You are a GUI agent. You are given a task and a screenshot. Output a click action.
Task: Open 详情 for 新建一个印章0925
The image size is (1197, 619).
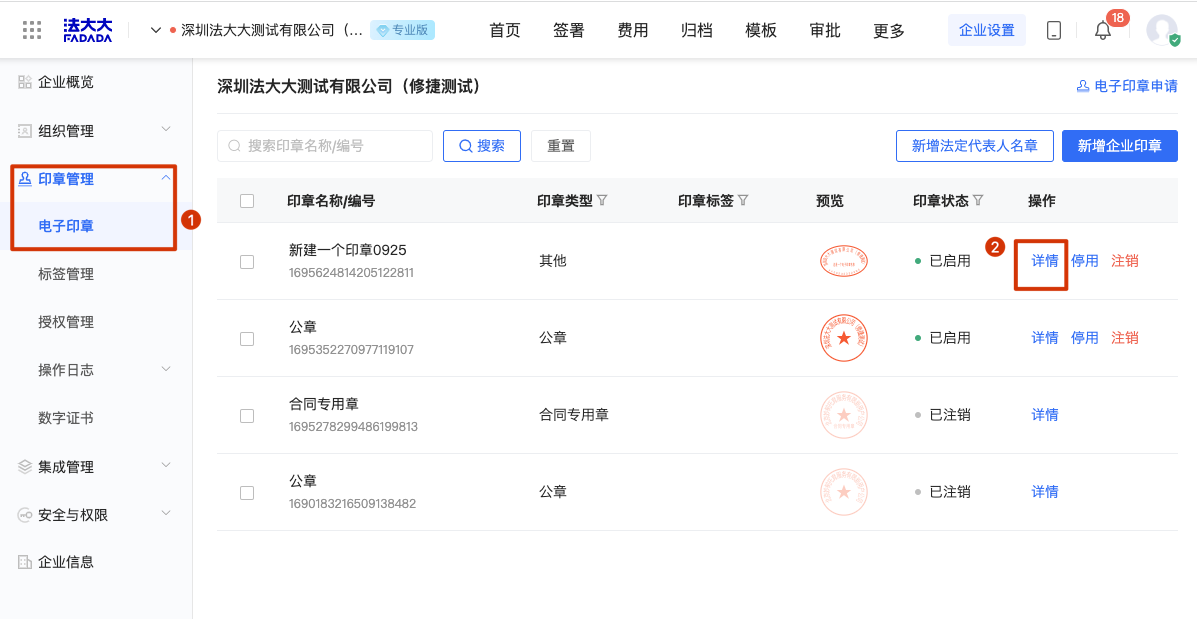[x=1045, y=261]
